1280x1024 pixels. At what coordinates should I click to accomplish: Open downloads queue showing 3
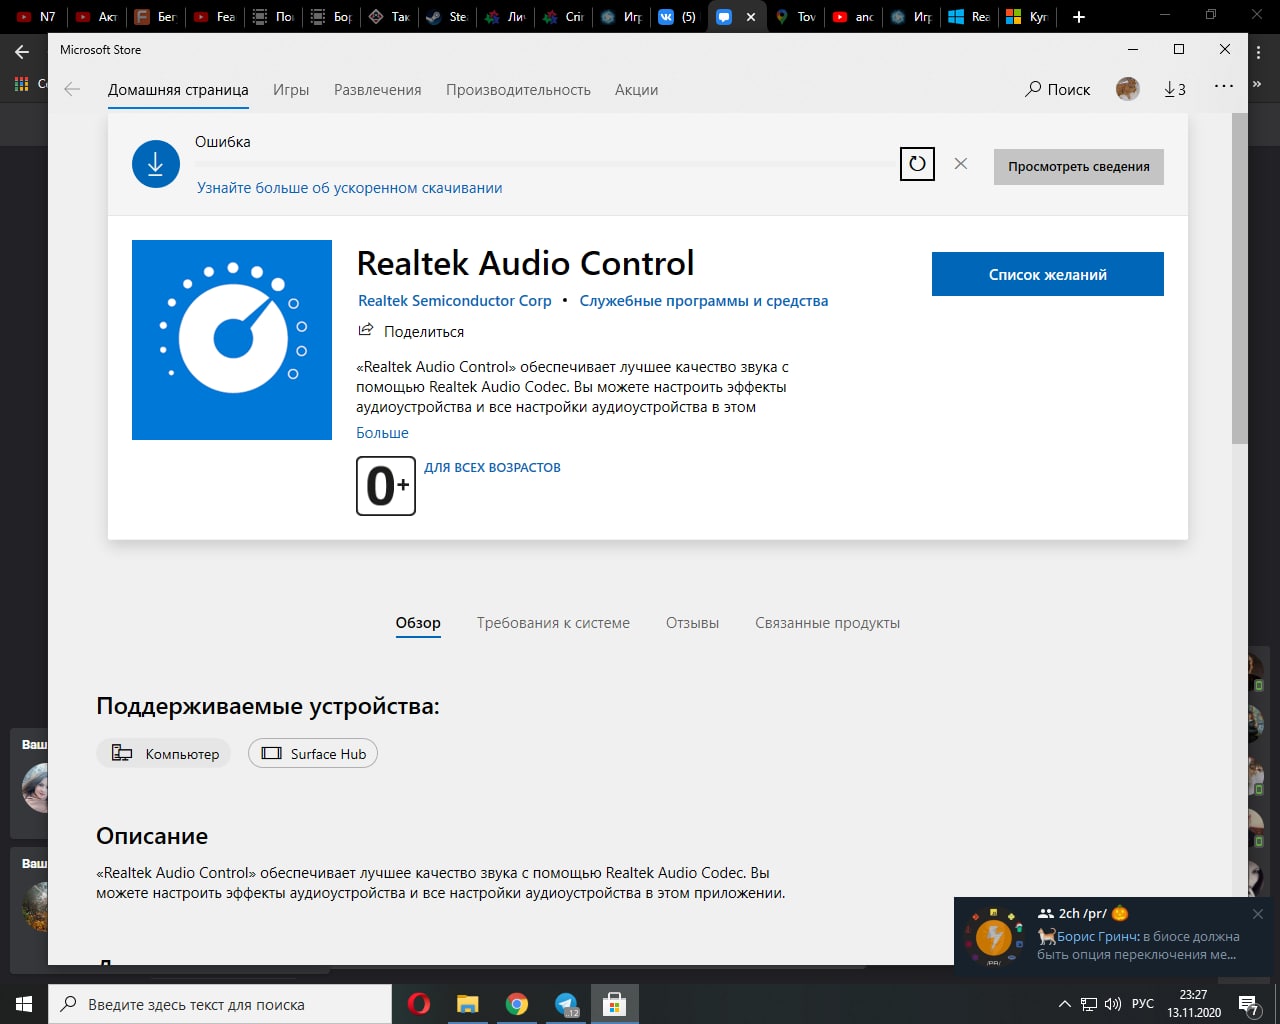click(x=1175, y=90)
